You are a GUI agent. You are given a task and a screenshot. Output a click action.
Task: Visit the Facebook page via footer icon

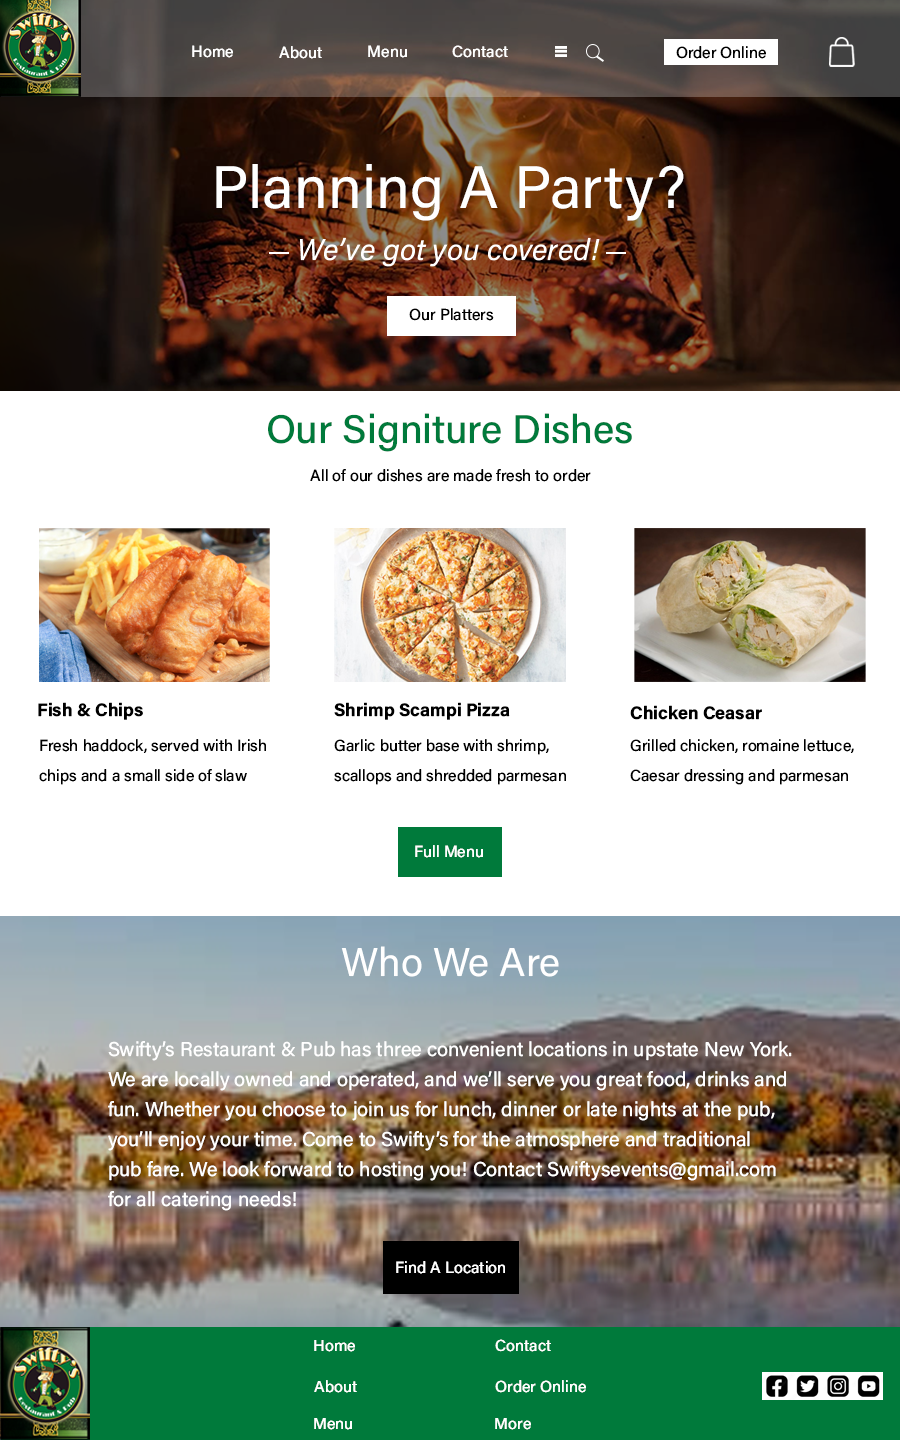777,1386
